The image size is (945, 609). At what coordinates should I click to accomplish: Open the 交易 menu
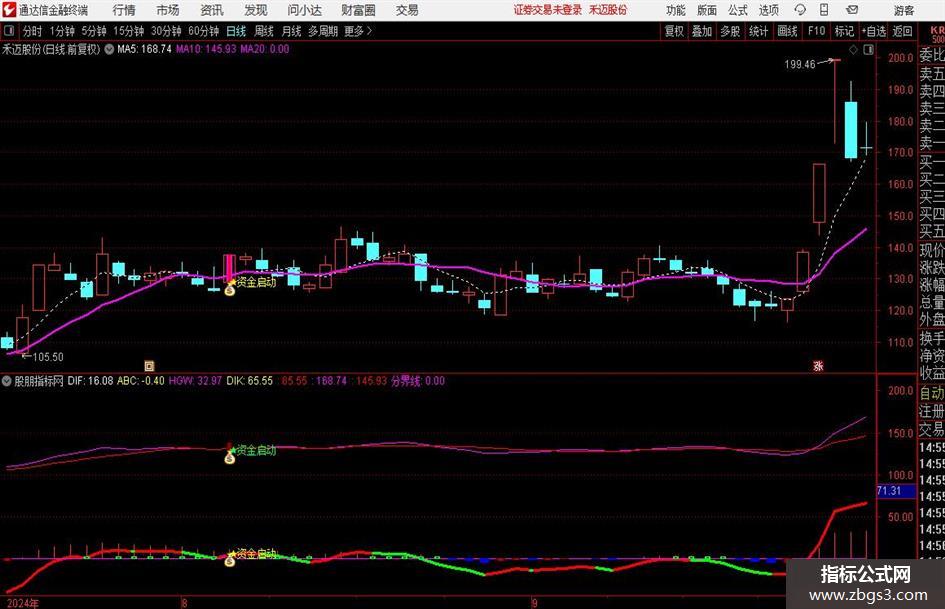pyautogui.click(x=407, y=10)
